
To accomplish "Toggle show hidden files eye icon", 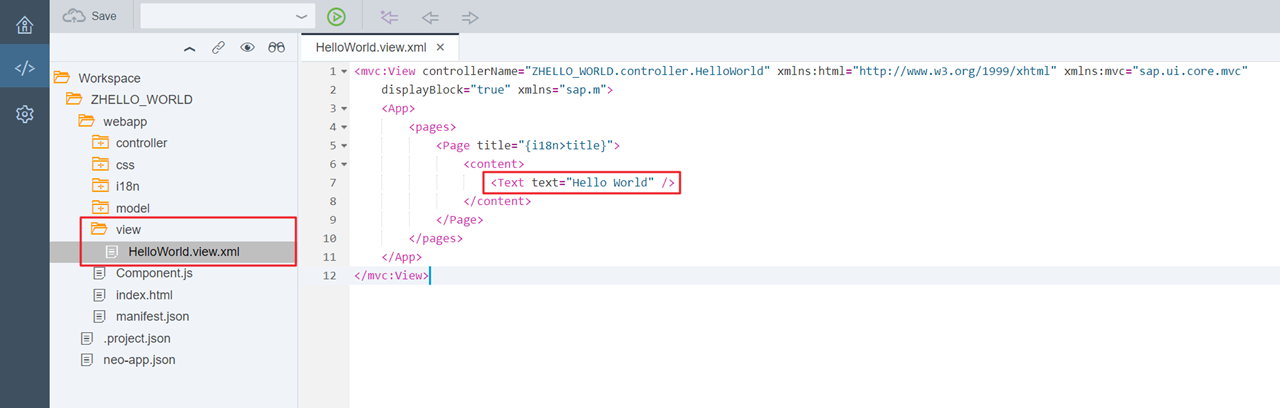I will [x=247, y=47].
